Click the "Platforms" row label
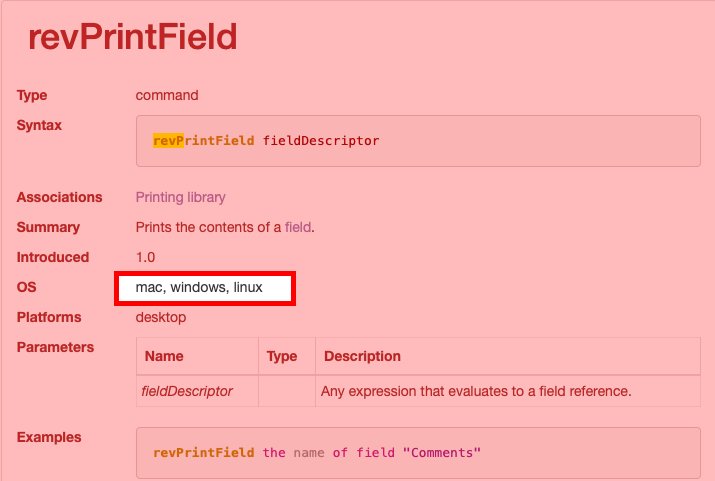715x481 pixels. tap(50, 317)
